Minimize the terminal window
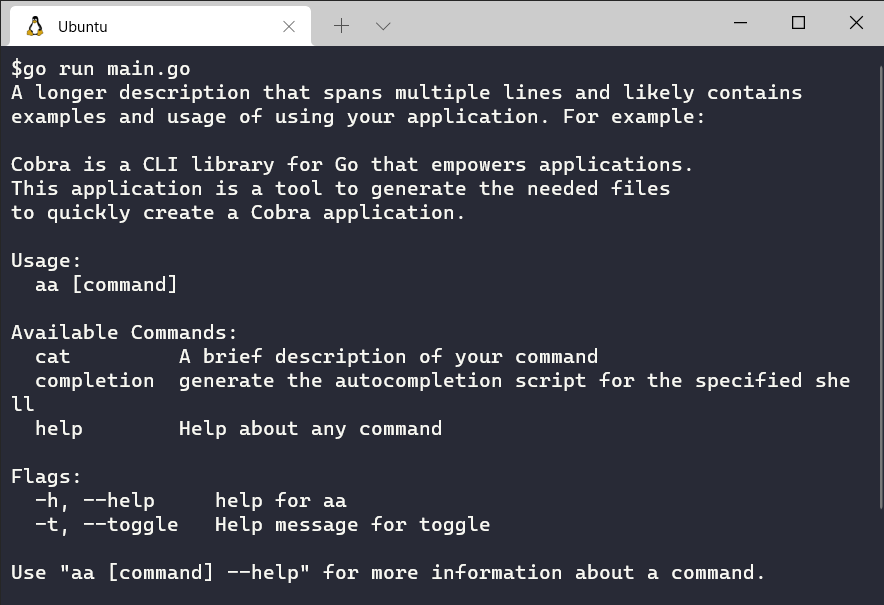This screenshot has width=884, height=605. (740, 23)
